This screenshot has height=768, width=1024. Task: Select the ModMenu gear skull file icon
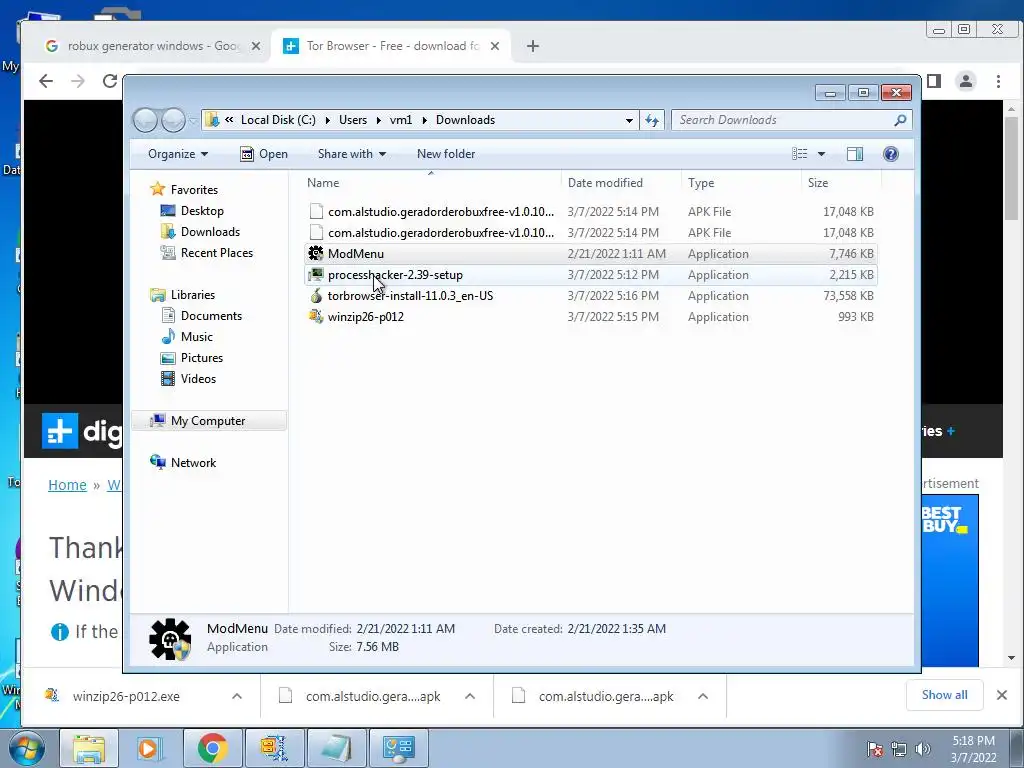point(316,253)
